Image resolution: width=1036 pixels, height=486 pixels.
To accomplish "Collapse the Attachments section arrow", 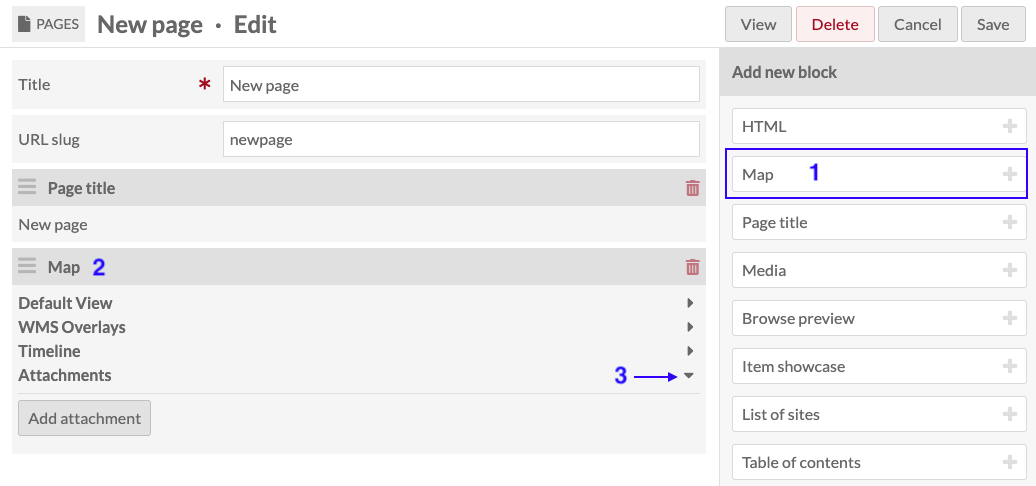I will pos(689,375).
